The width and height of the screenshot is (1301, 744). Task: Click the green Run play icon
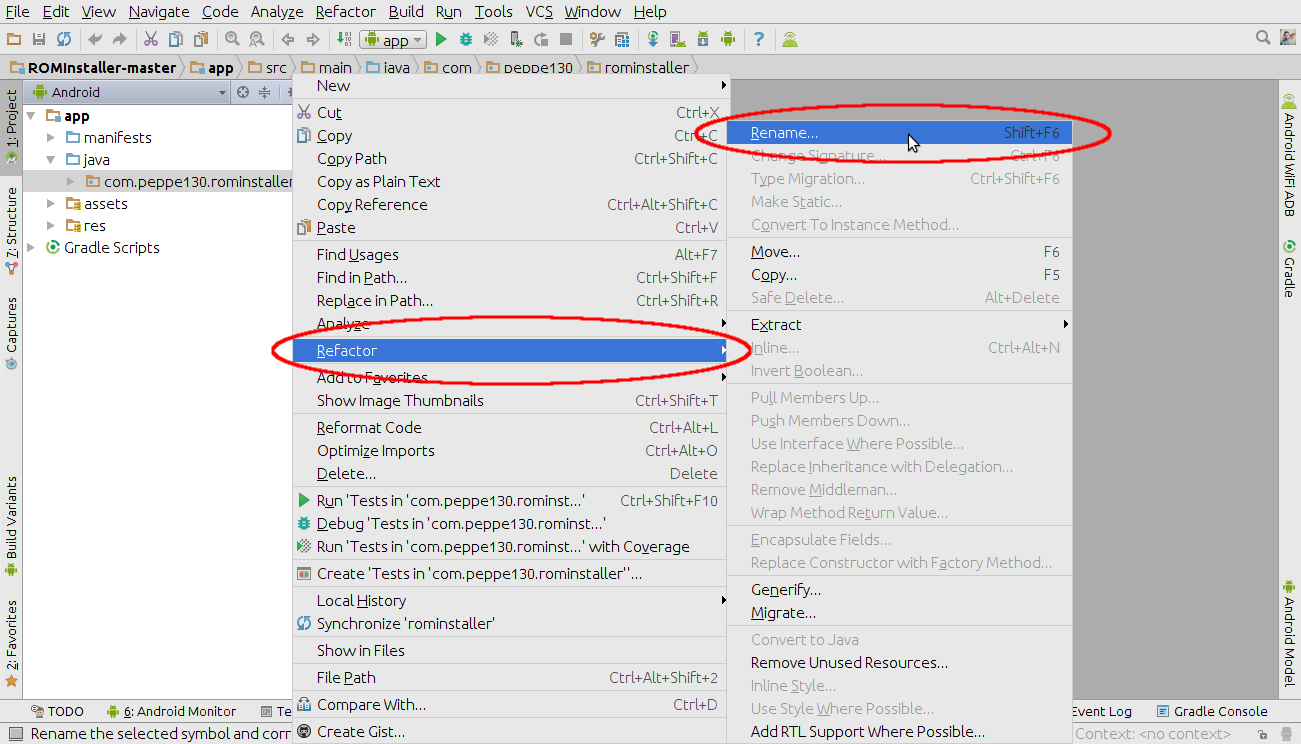click(x=441, y=39)
